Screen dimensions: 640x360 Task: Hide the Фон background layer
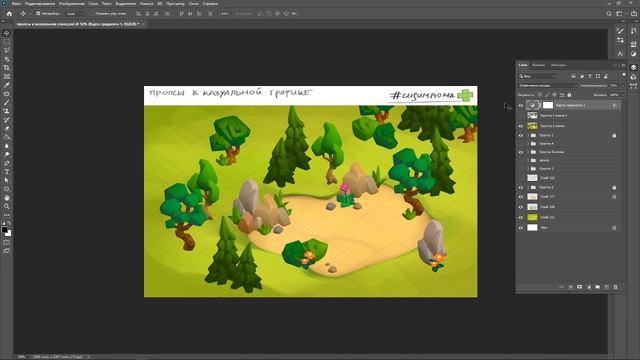click(521, 228)
